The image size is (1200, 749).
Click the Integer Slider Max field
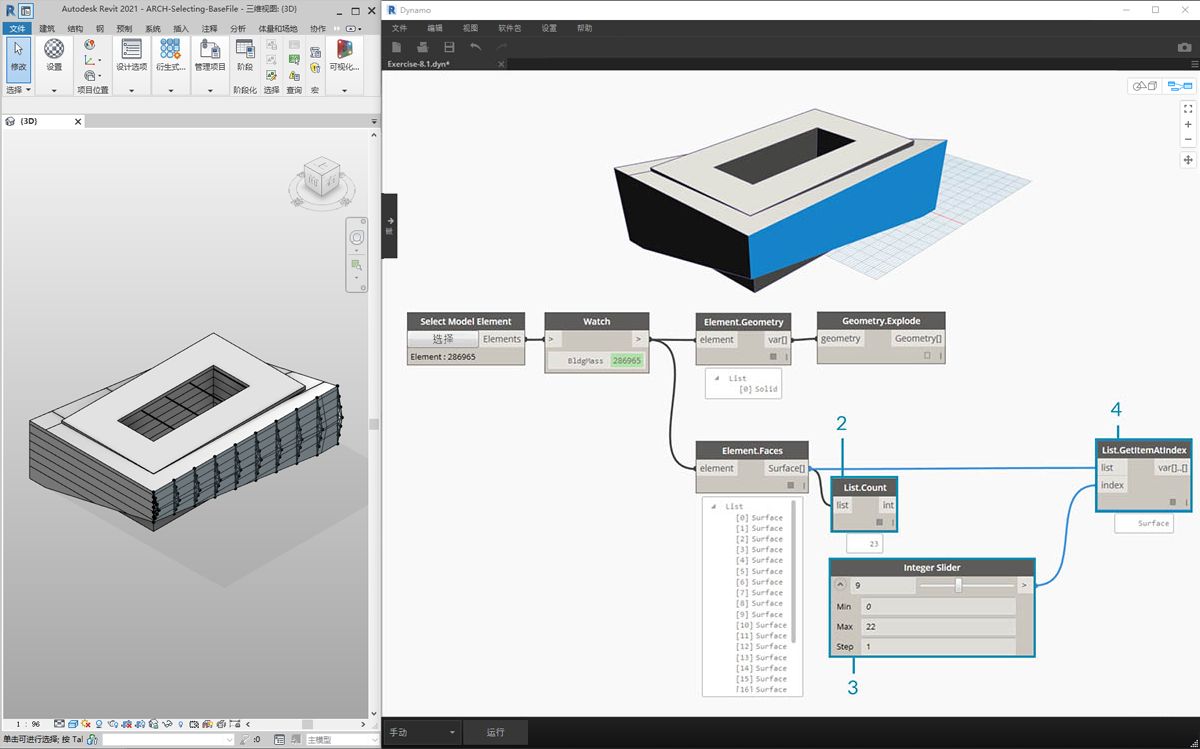937,627
